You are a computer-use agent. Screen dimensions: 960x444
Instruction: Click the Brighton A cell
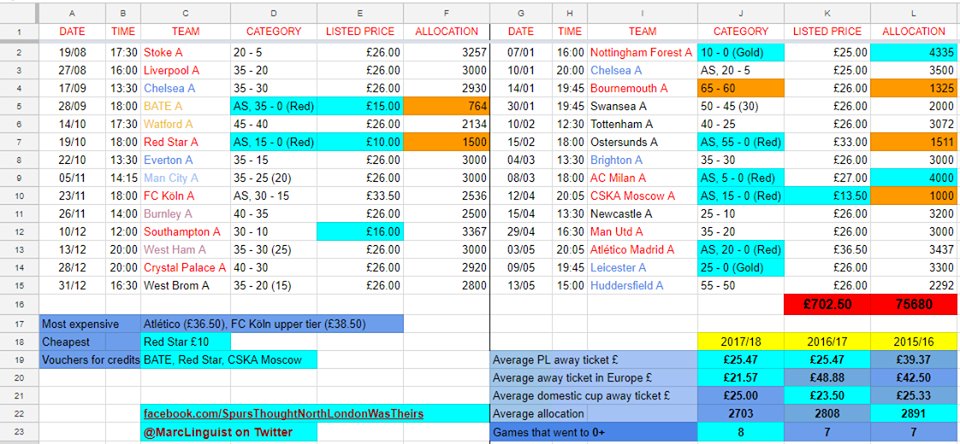(x=642, y=160)
